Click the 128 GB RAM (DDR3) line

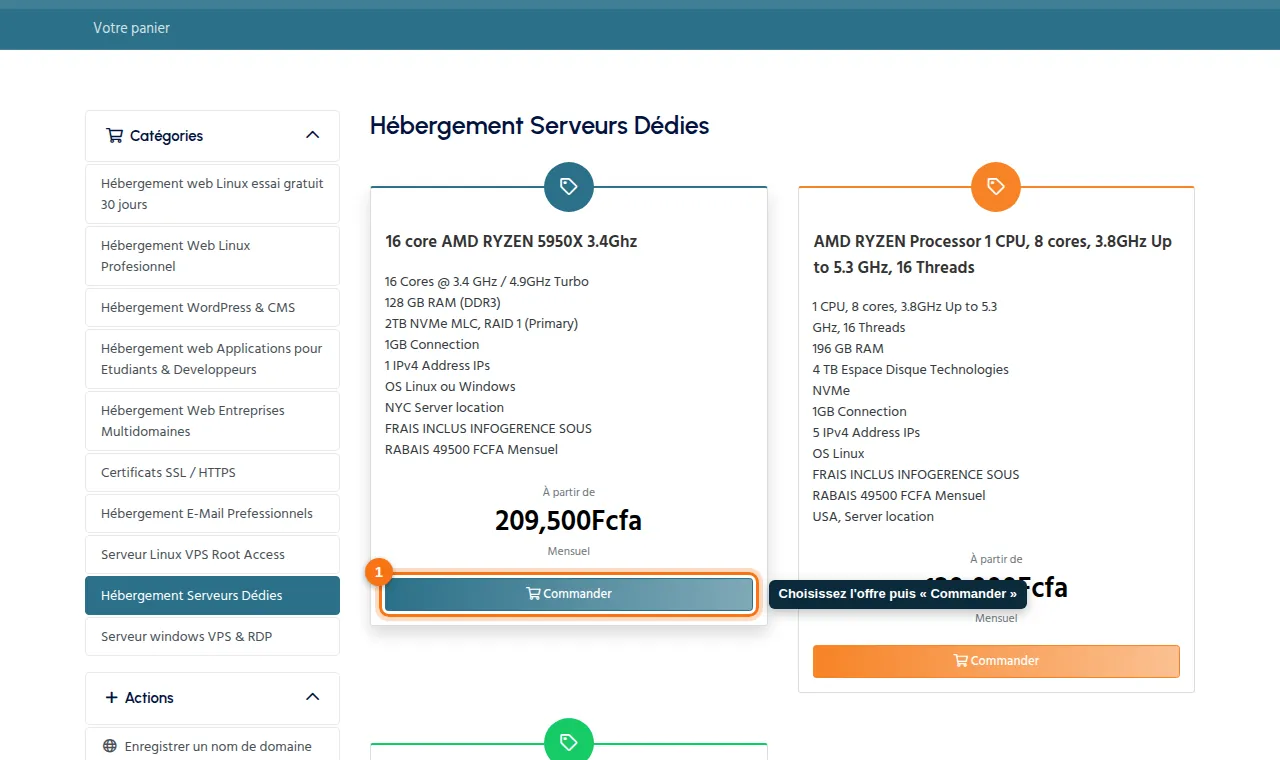(442, 302)
